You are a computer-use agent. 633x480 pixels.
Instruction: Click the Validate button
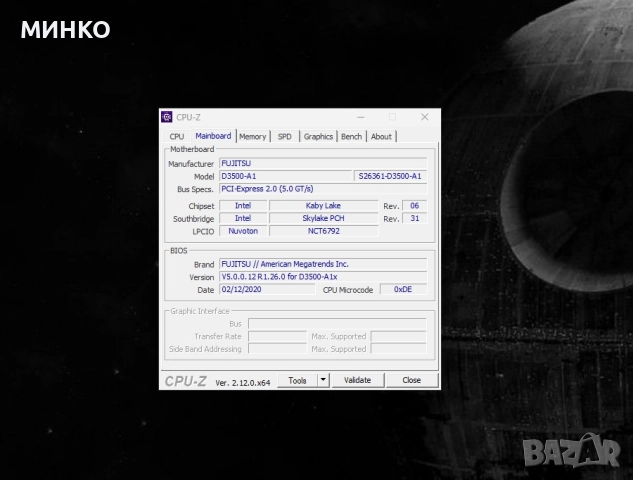pos(357,380)
